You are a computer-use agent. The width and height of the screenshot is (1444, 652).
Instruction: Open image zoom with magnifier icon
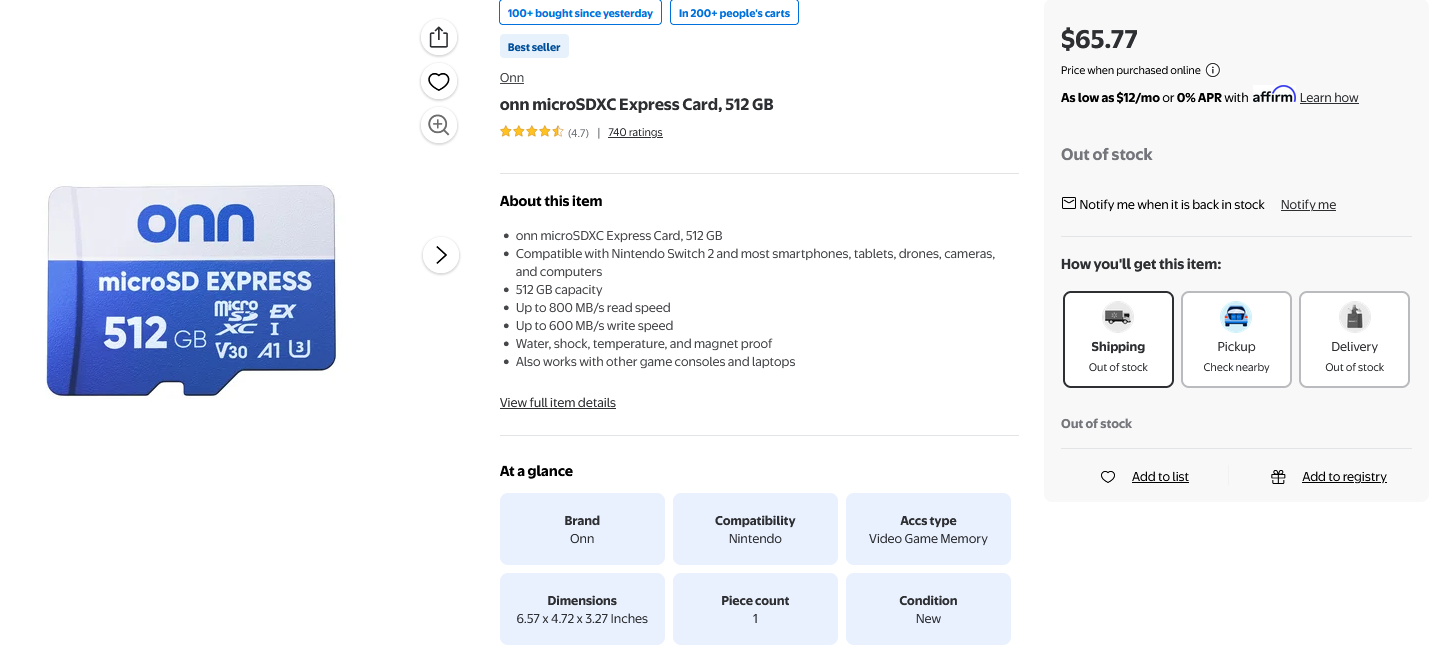click(439, 125)
